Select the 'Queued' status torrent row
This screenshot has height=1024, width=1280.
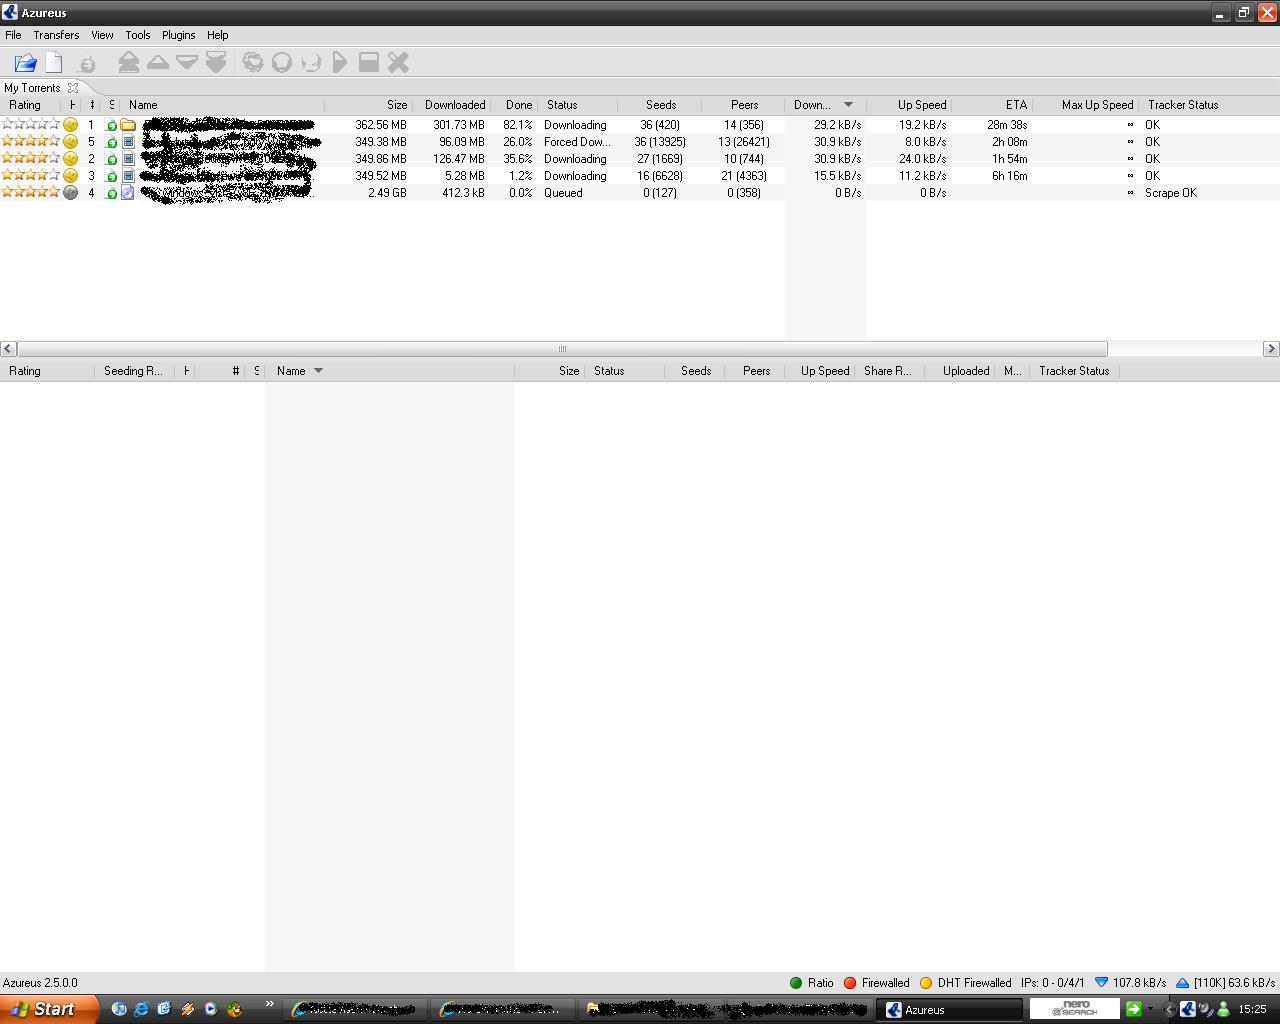[640, 193]
